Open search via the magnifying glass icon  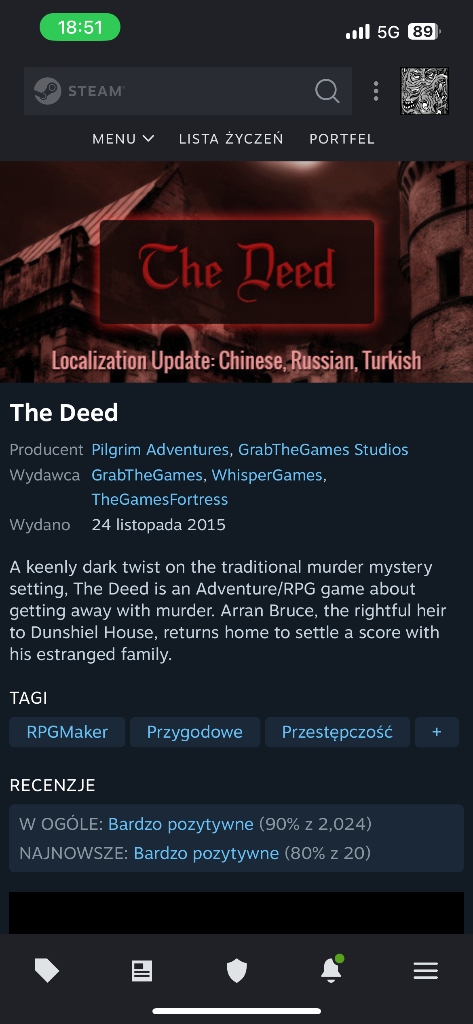(x=327, y=91)
